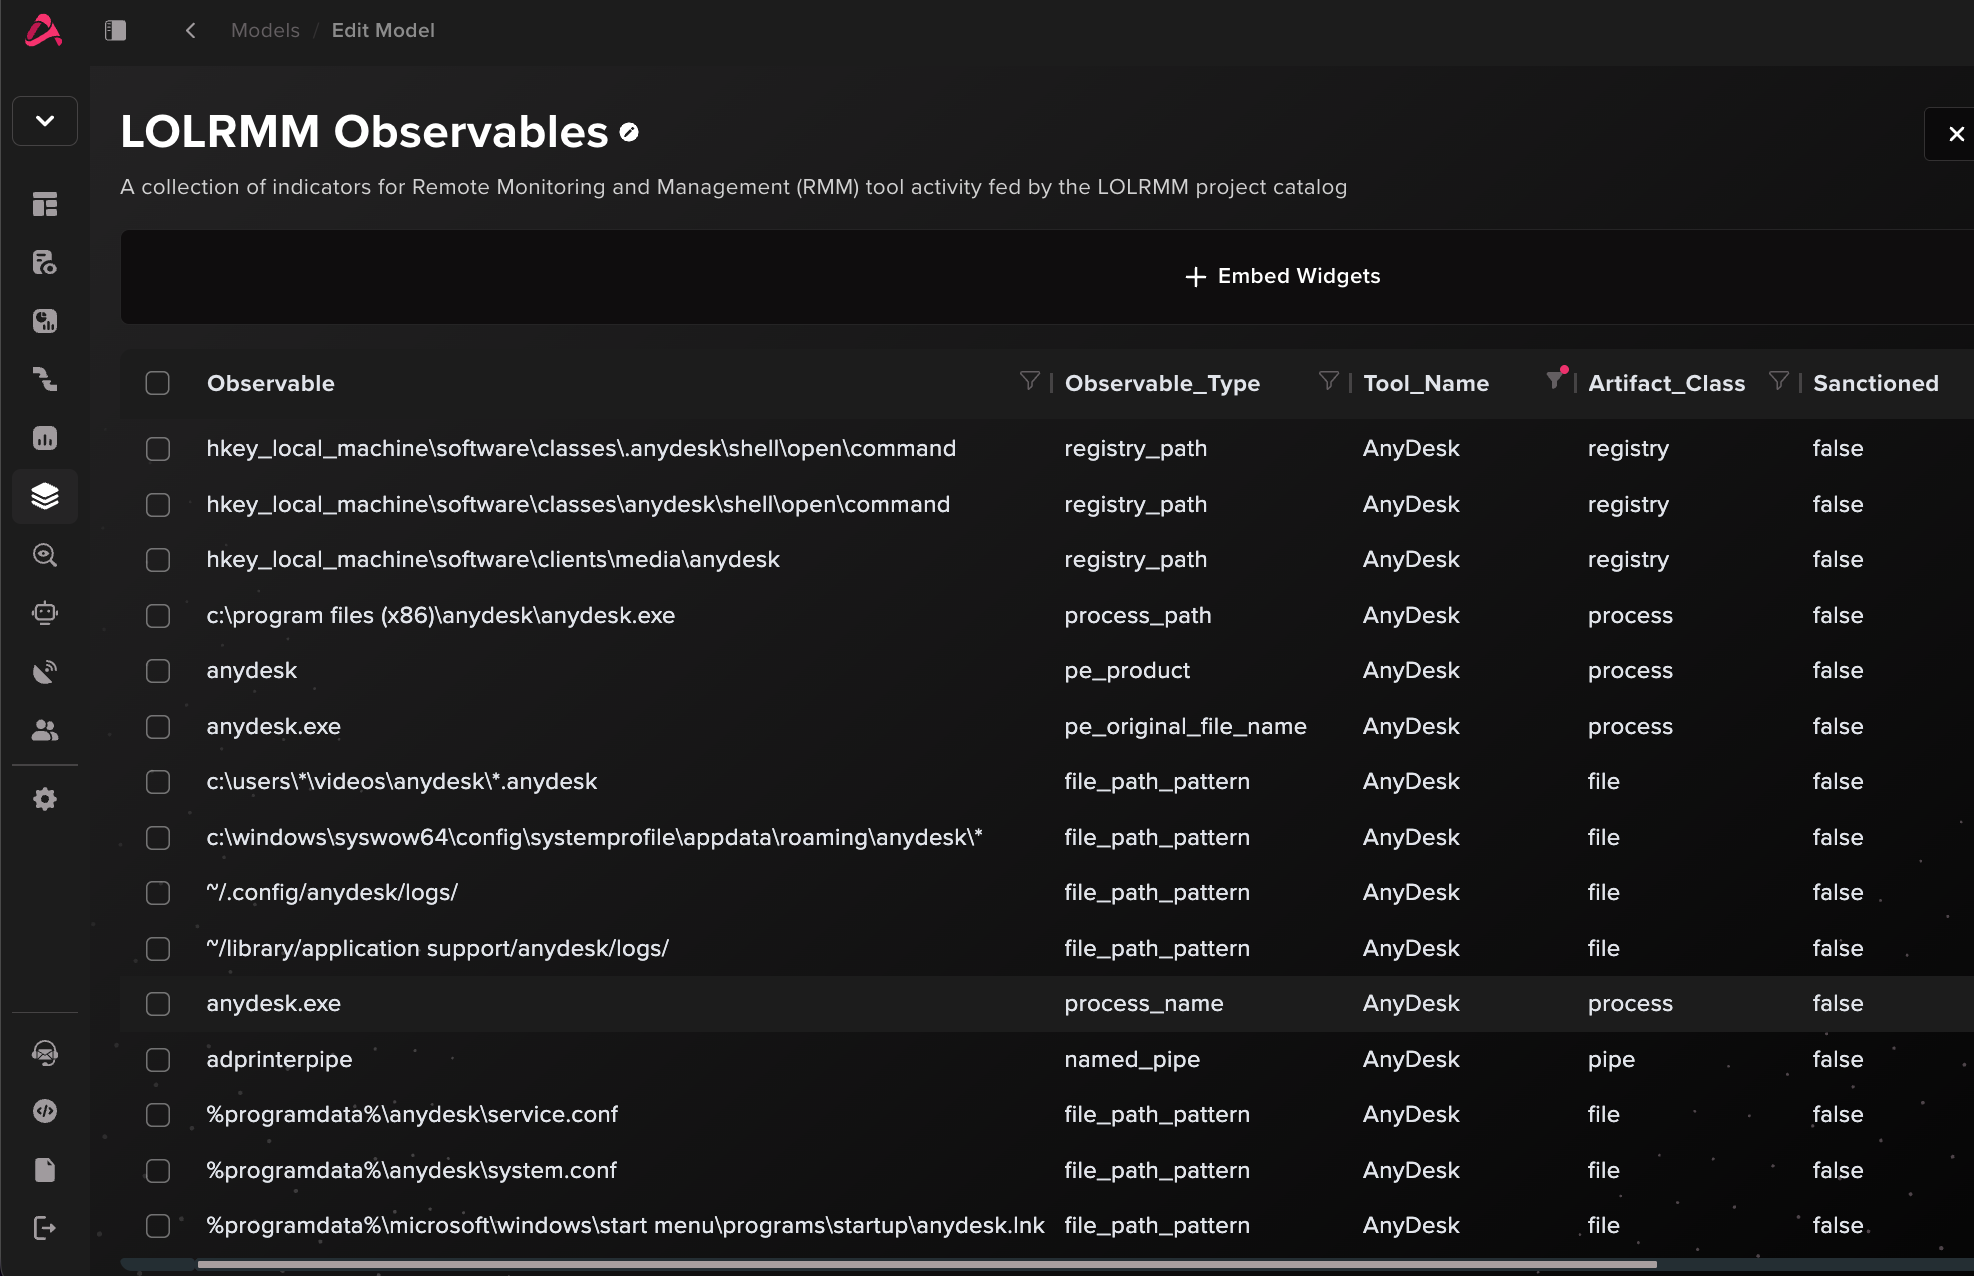This screenshot has width=1974, height=1276.
Task: Click the pe_original_file_name type cell
Action: 1185,726
